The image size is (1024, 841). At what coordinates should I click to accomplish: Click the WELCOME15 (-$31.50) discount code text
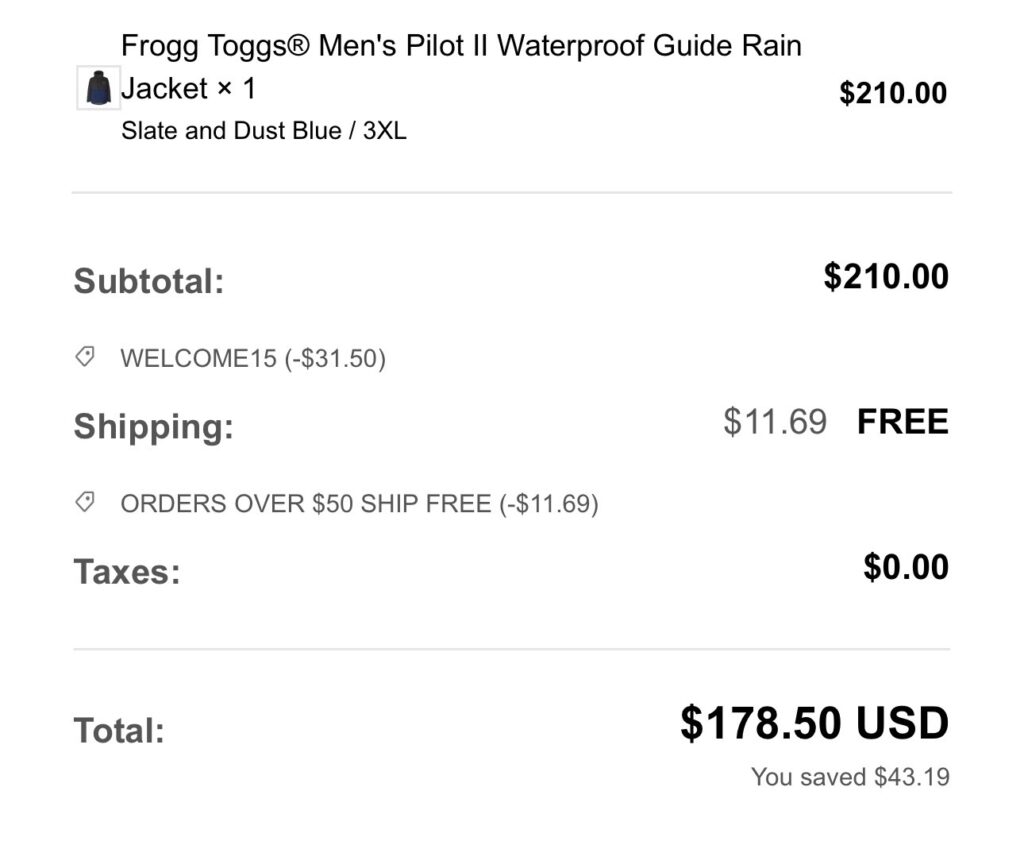tap(253, 358)
